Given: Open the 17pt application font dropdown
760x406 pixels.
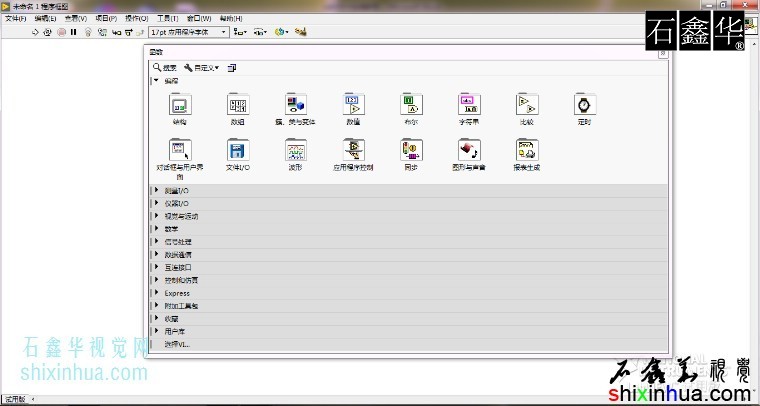Looking at the screenshot, I should tap(189, 32).
